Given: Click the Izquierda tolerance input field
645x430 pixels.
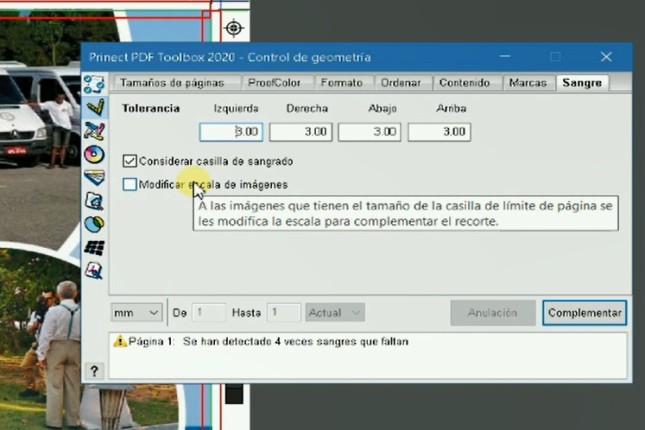Looking at the screenshot, I should (231, 131).
